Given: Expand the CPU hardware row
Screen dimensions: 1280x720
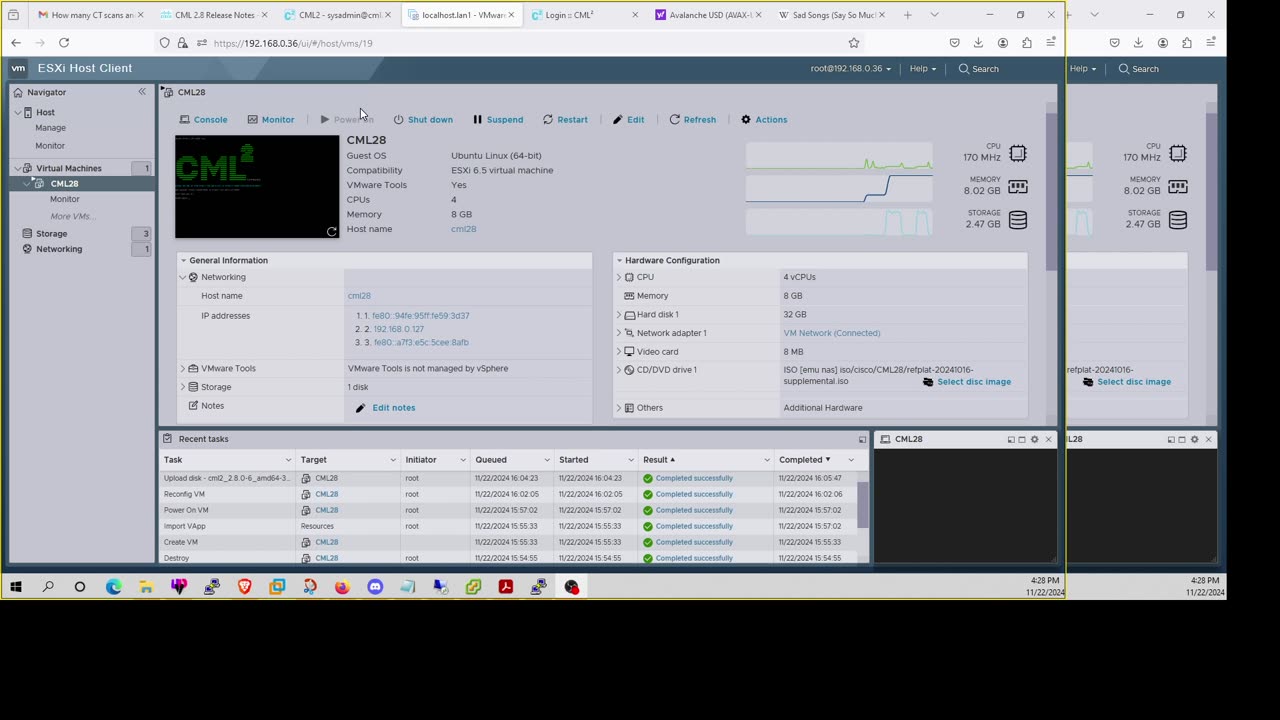Looking at the screenshot, I should coord(619,277).
